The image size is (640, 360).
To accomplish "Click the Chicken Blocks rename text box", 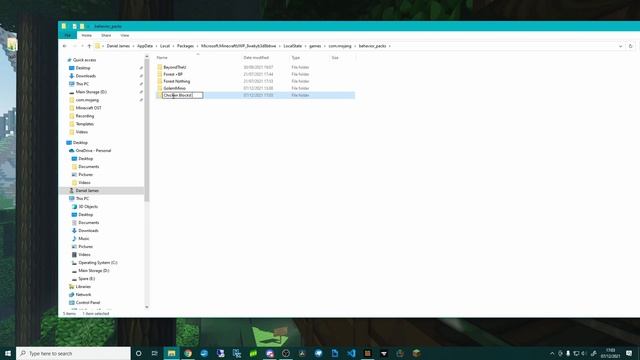I will pyautogui.click(x=182, y=95).
